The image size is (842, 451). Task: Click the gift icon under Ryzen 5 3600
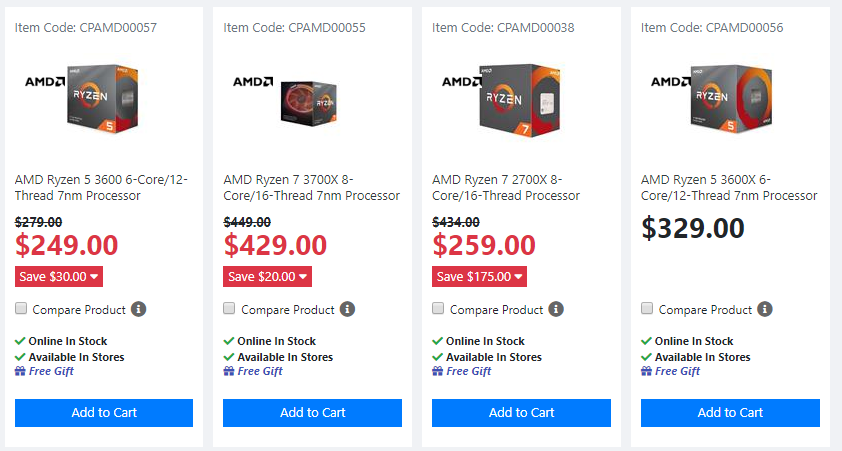21,371
